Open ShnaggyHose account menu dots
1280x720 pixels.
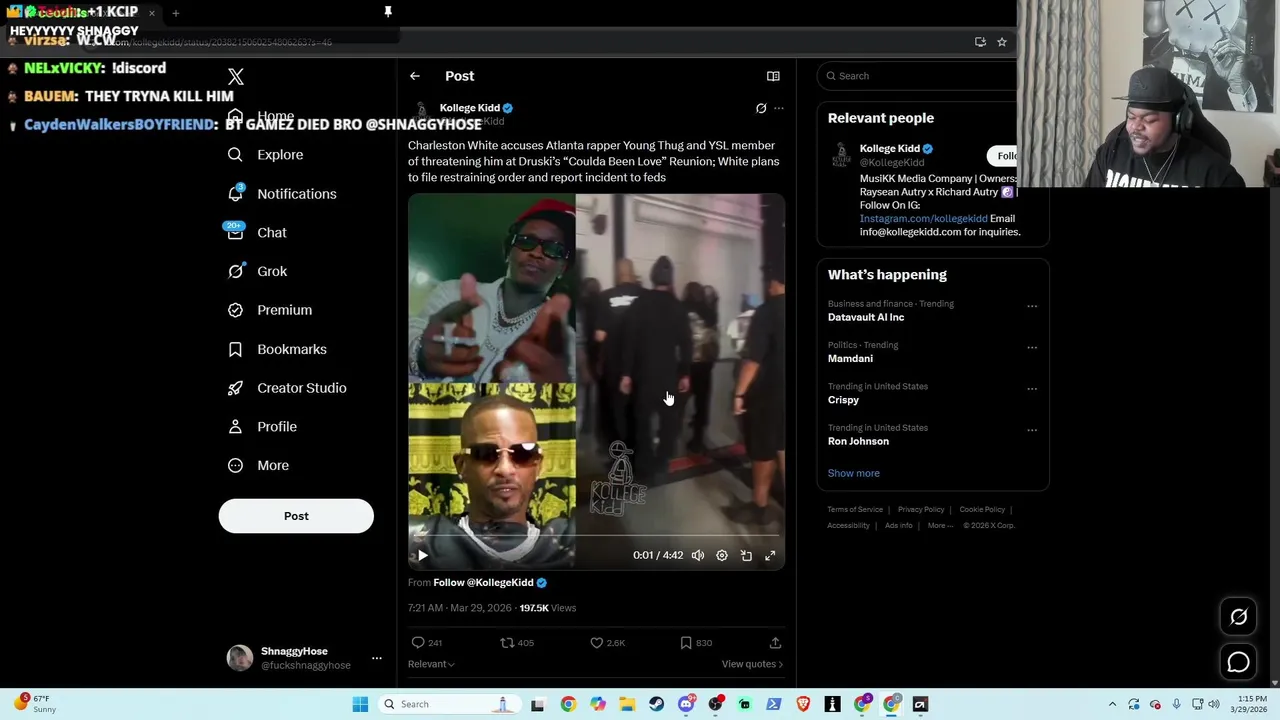click(x=377, y=658)
